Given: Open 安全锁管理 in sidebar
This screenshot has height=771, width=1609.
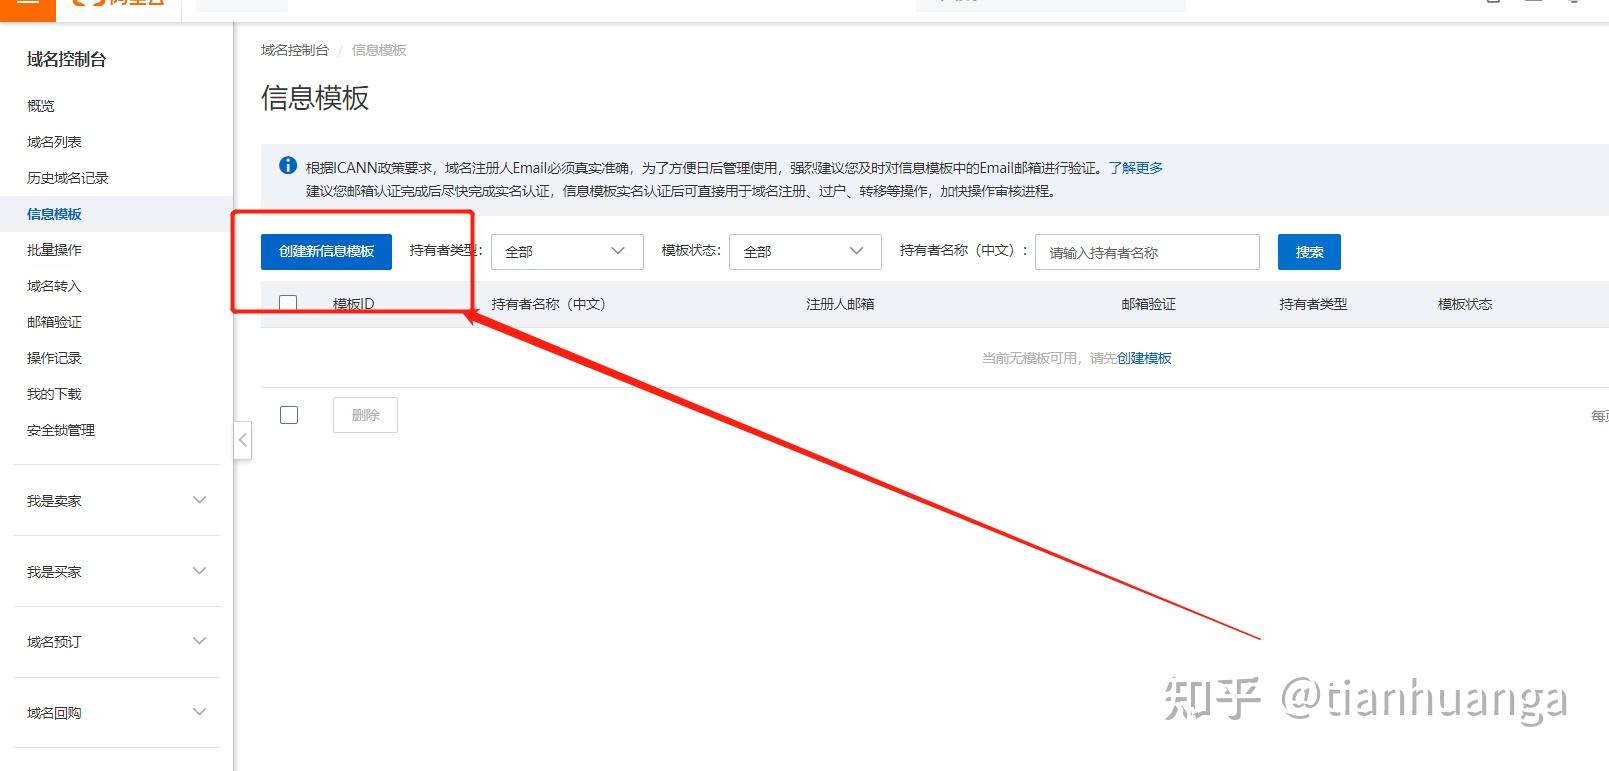Looking at the screenshot, I should click(61, 430).
